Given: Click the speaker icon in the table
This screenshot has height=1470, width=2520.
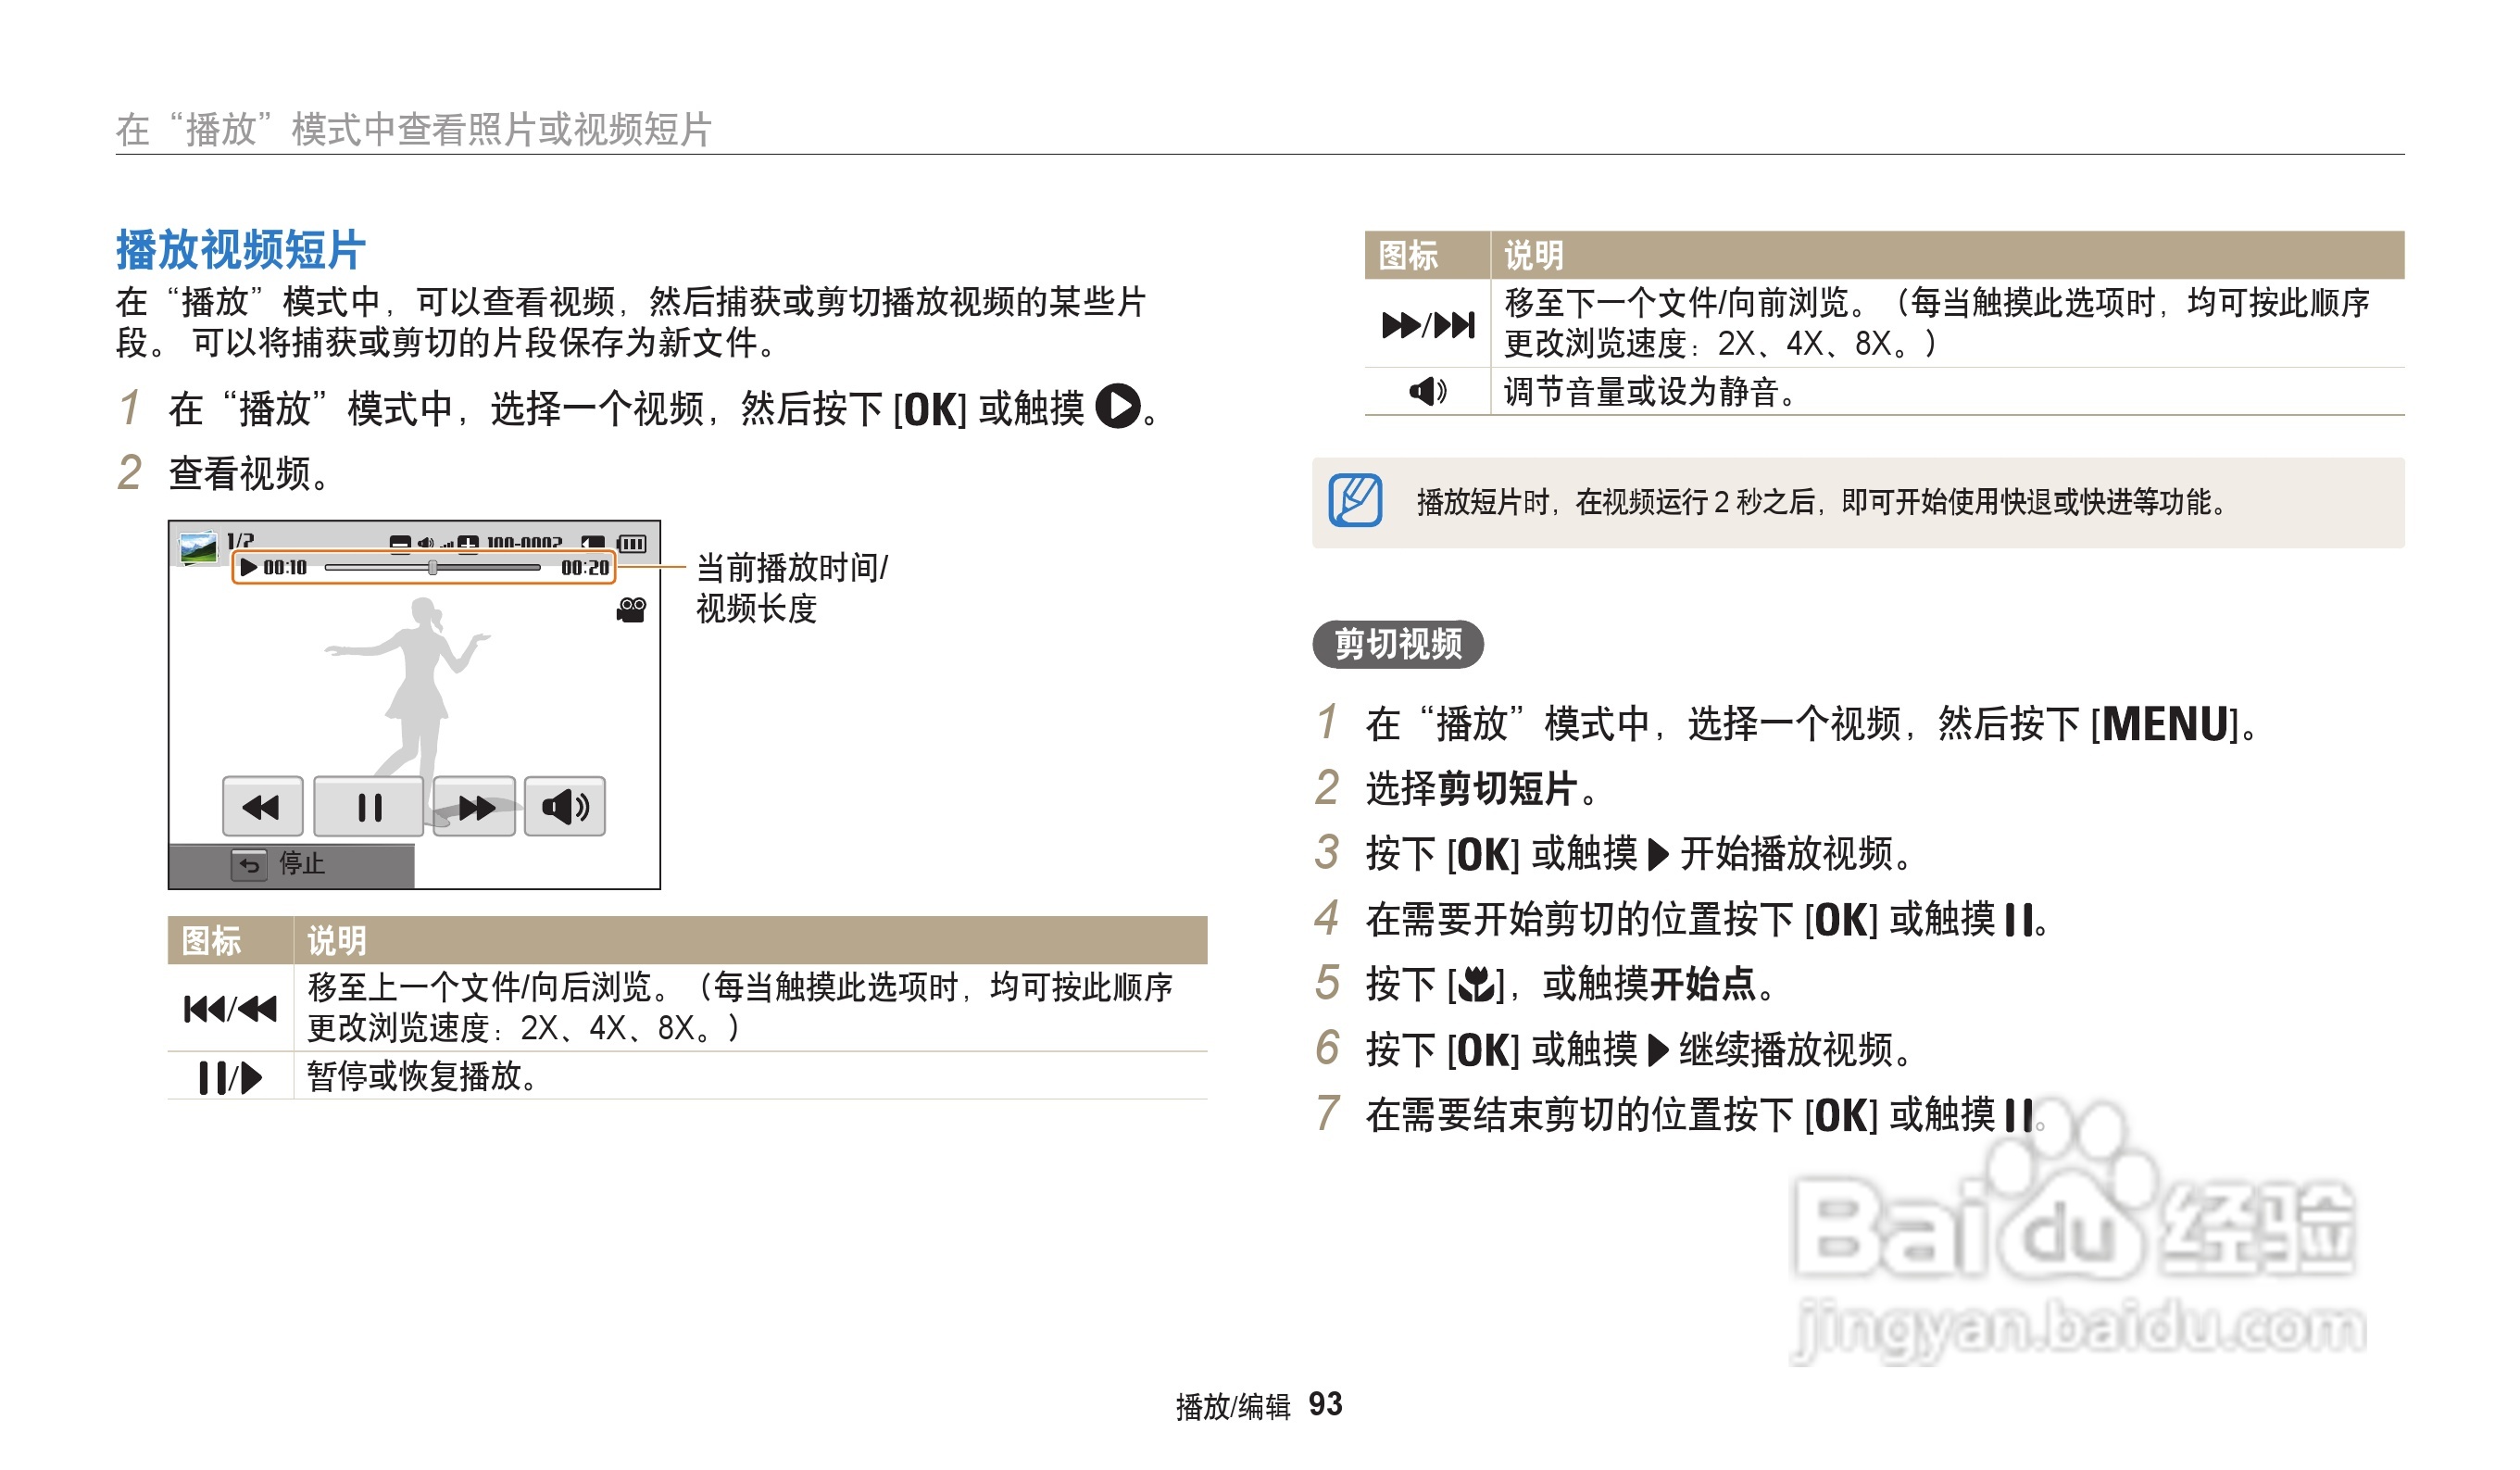Looking at the screenshot, I should tap(1427, 391).
